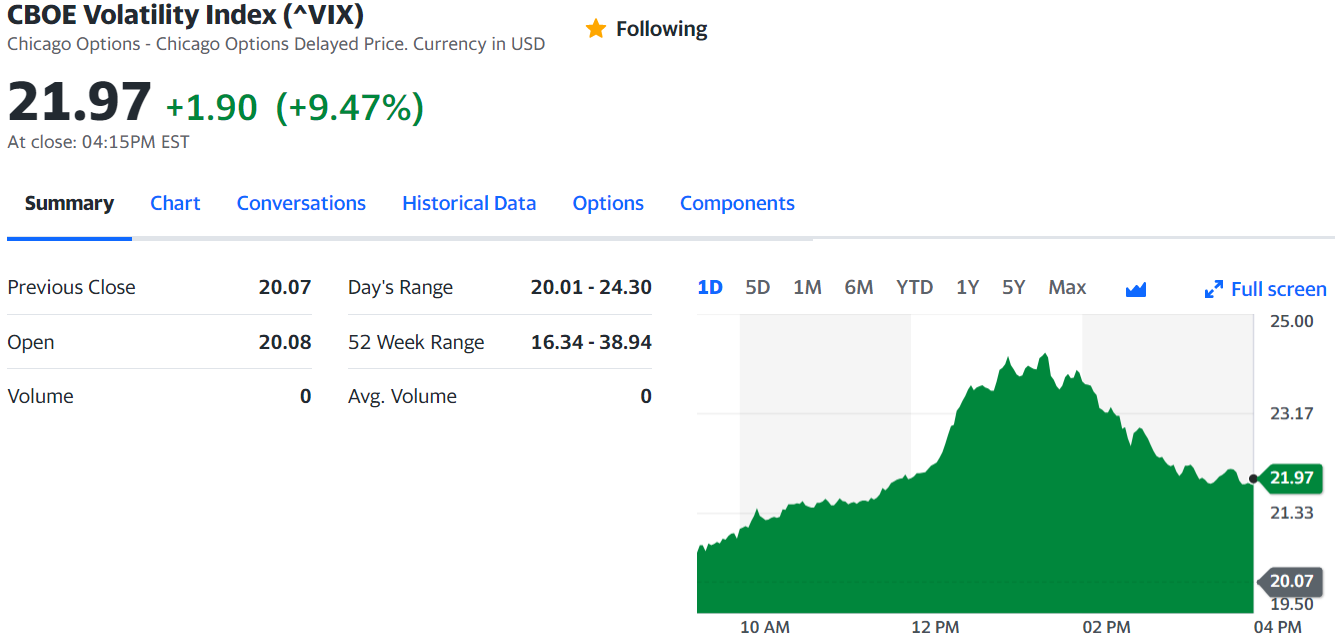The height and width of the screenshot is (641, 1335).
Task: Select the YTD chart range
Action: tap(914, 287)
